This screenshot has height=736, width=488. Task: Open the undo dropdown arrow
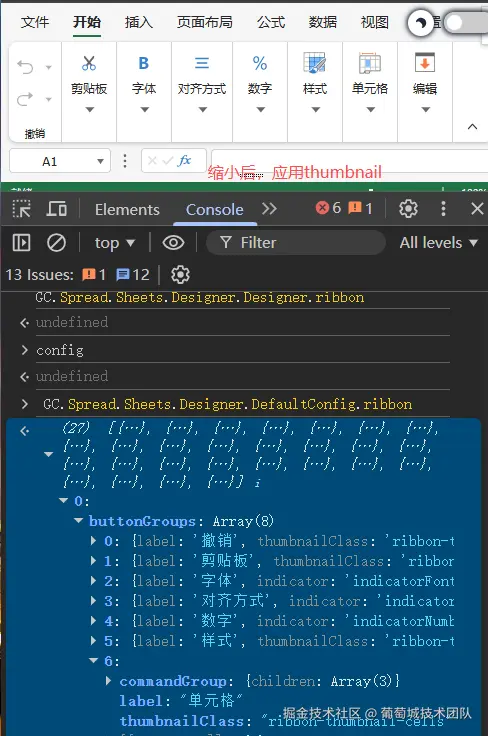click(x=49, y=68)
